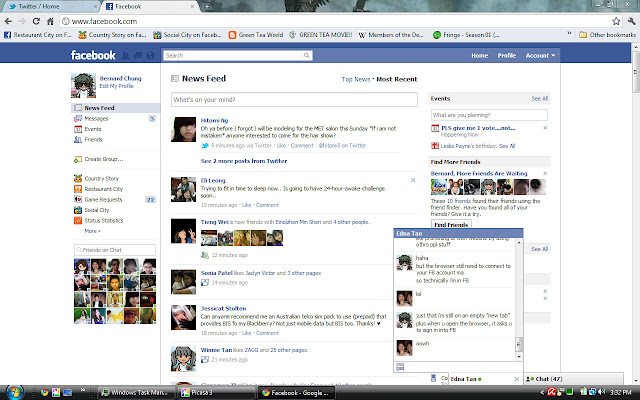This screenshot has height=400, width=640.
Task: Show hidden system tray icons arrow
Action: point(542,393)
